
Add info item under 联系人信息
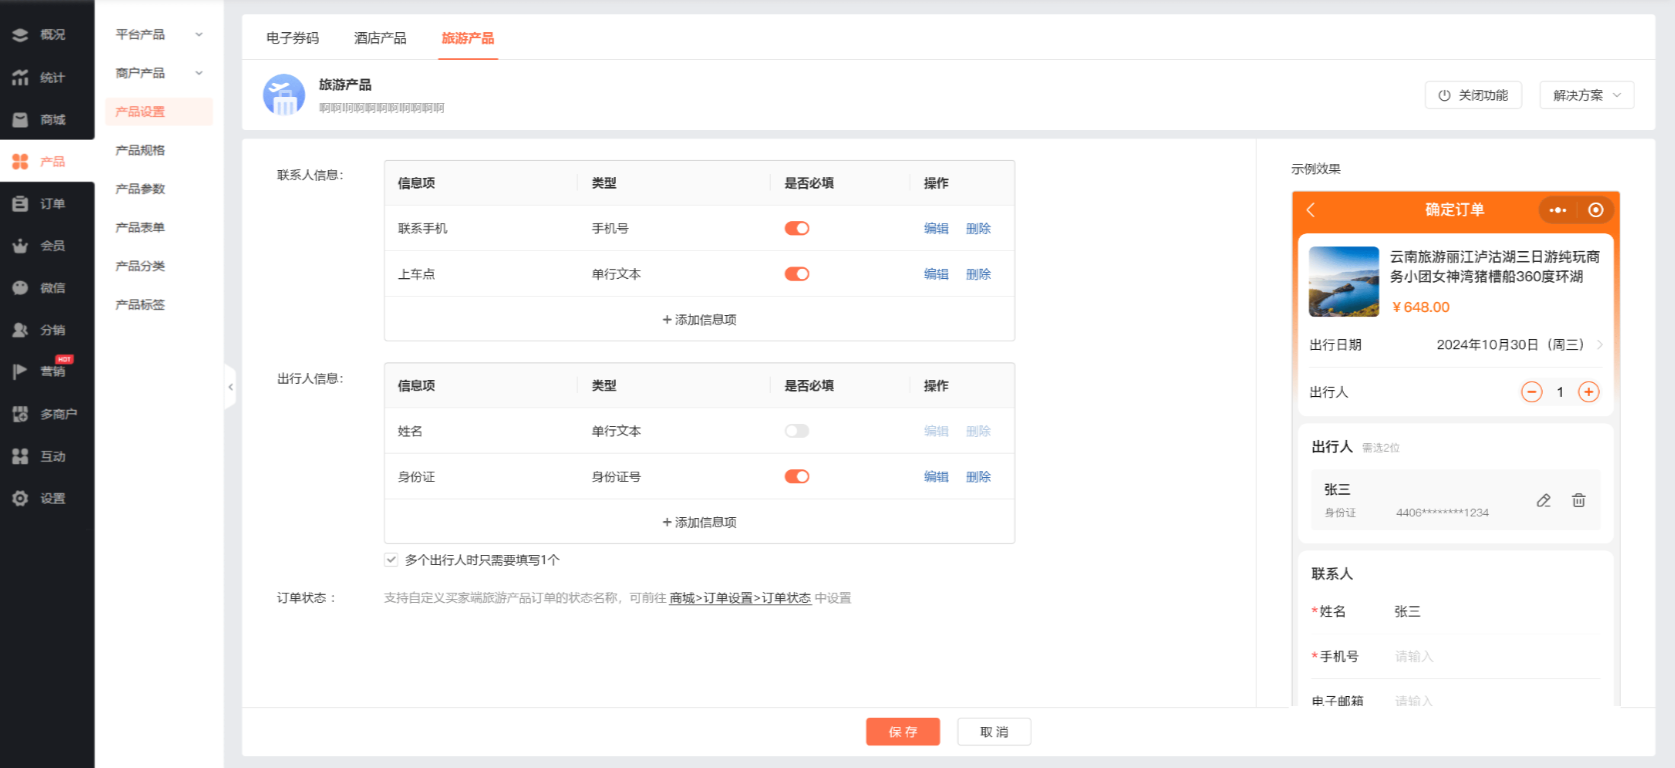pos(699,320)
